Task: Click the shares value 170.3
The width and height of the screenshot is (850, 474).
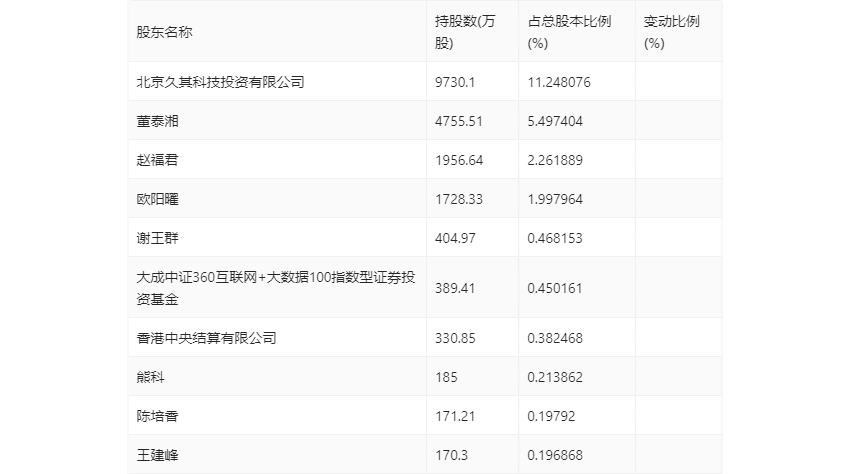Action: pos(452,455)
